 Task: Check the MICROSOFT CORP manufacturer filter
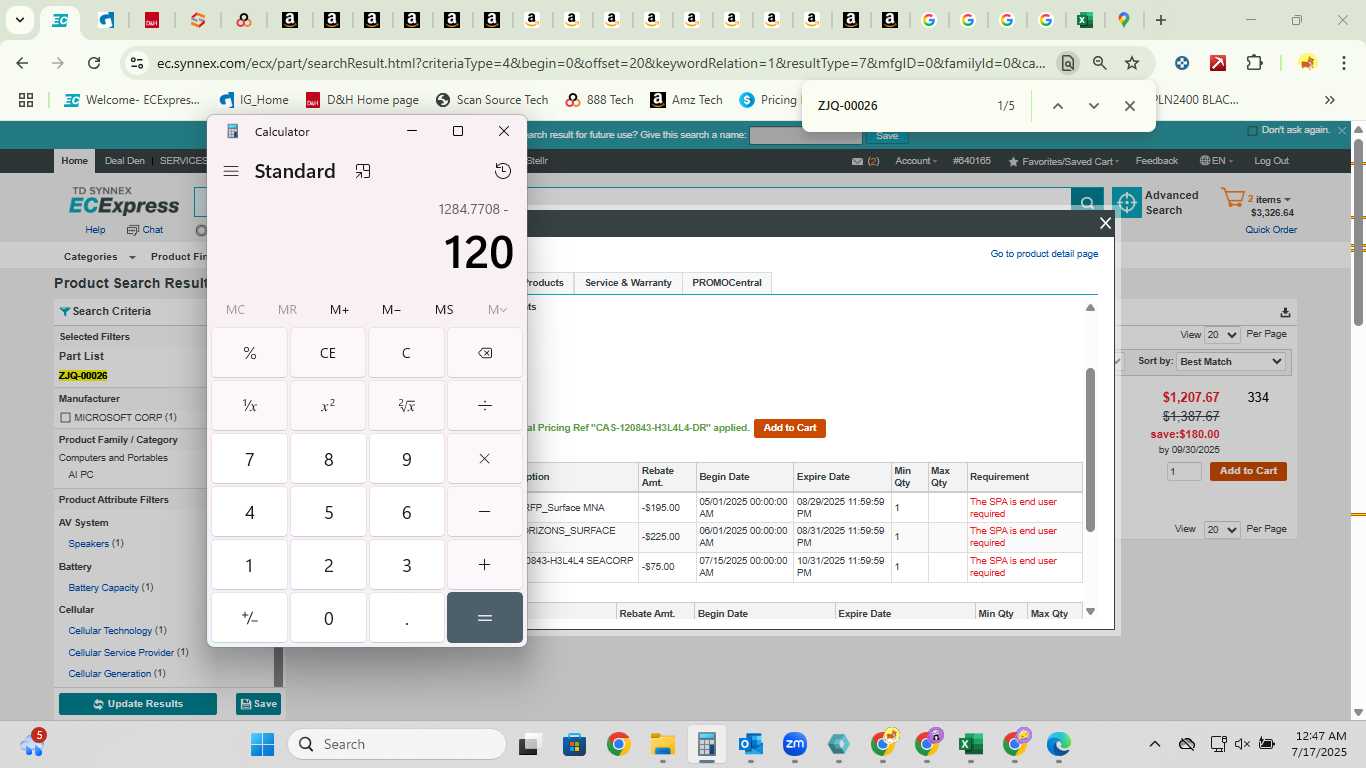[65, 417]
